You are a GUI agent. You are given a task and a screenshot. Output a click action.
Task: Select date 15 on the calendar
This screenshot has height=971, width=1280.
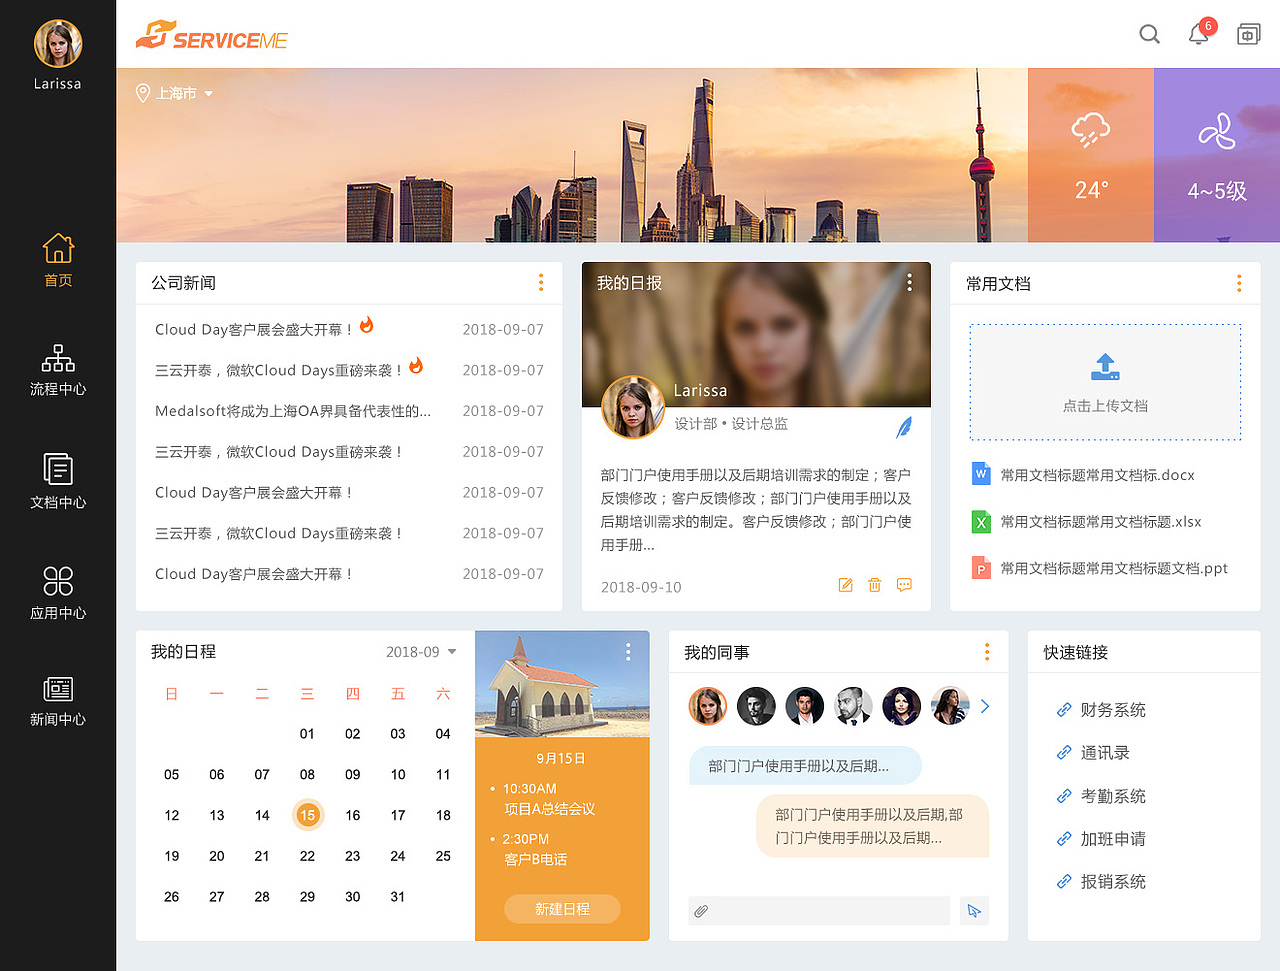coord(307,815)
